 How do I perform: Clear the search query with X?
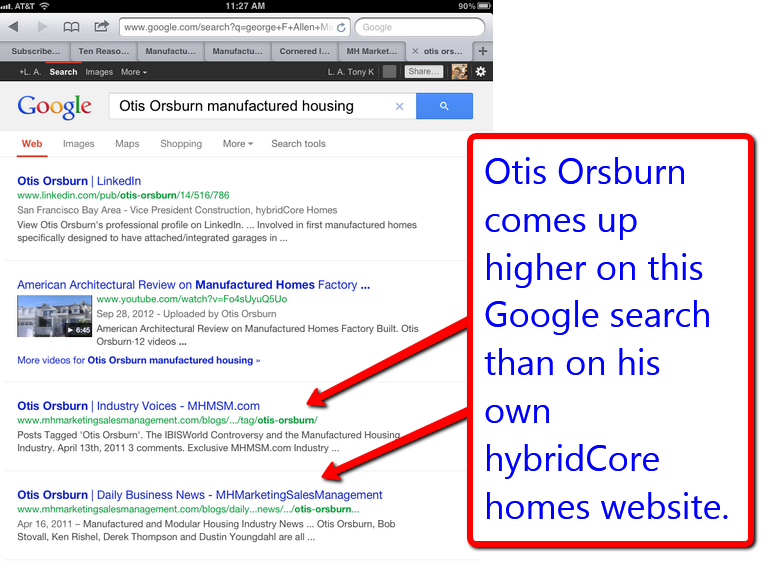pos(399,106)
